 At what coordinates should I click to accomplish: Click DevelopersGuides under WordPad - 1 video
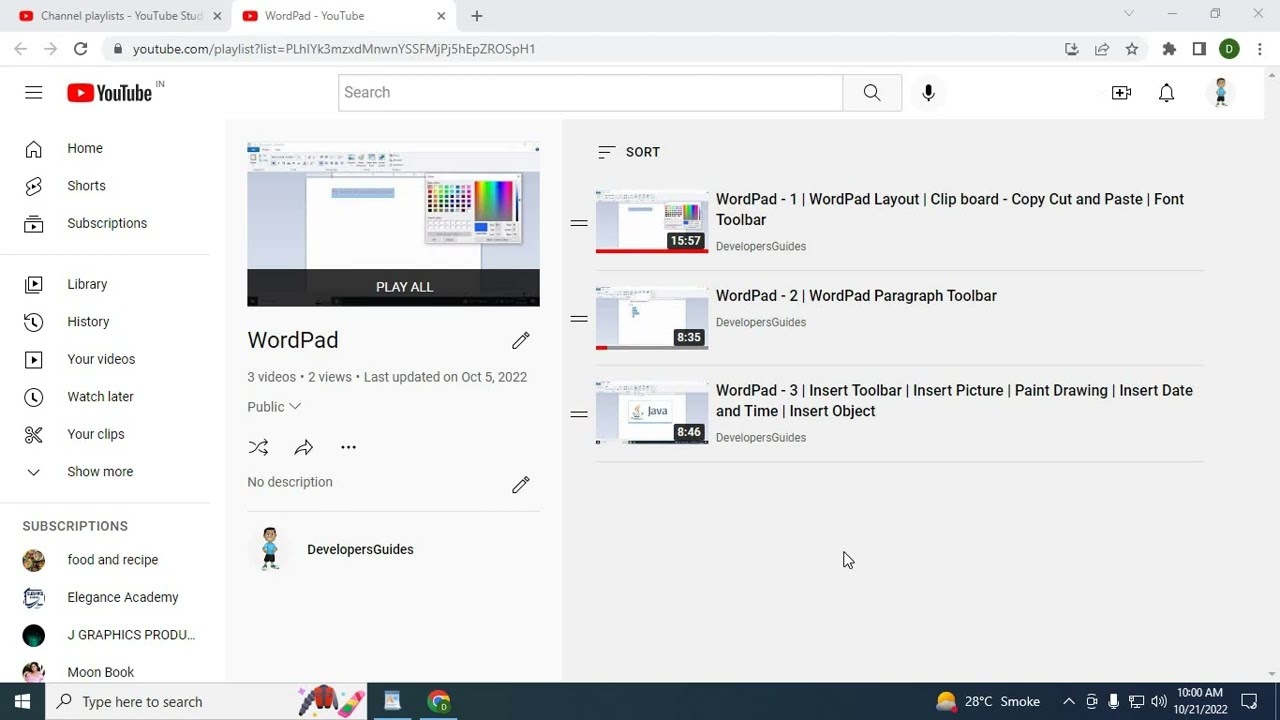tap(761, 246)
